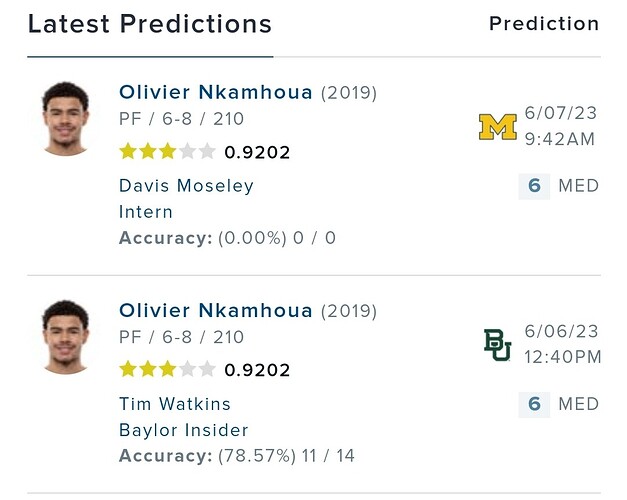This screenshot has height=500, width=627.
Task: Click the Prediction column header
Action: [x=543, y=24]
